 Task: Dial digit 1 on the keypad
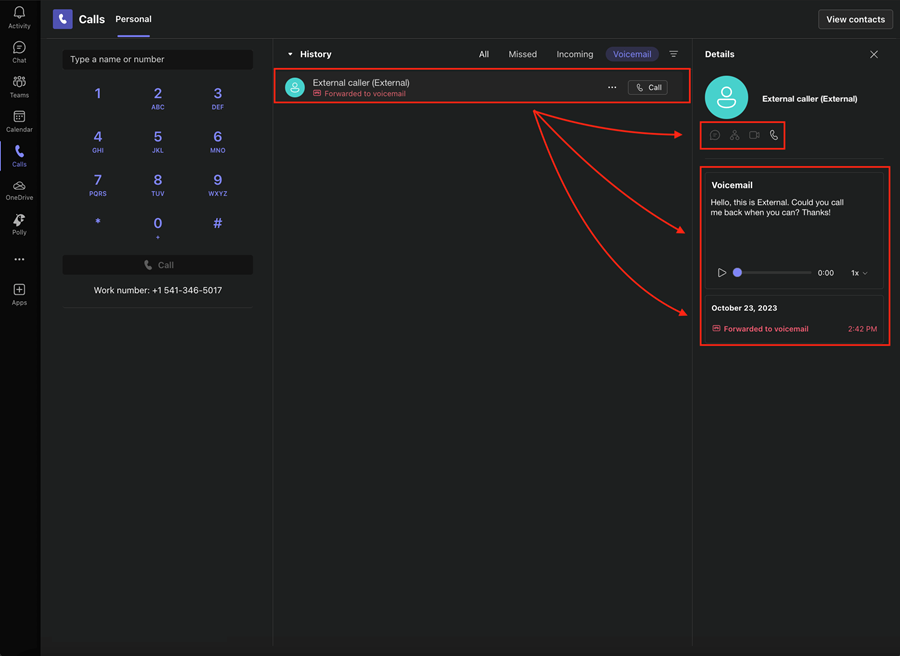tap(98, 94)
